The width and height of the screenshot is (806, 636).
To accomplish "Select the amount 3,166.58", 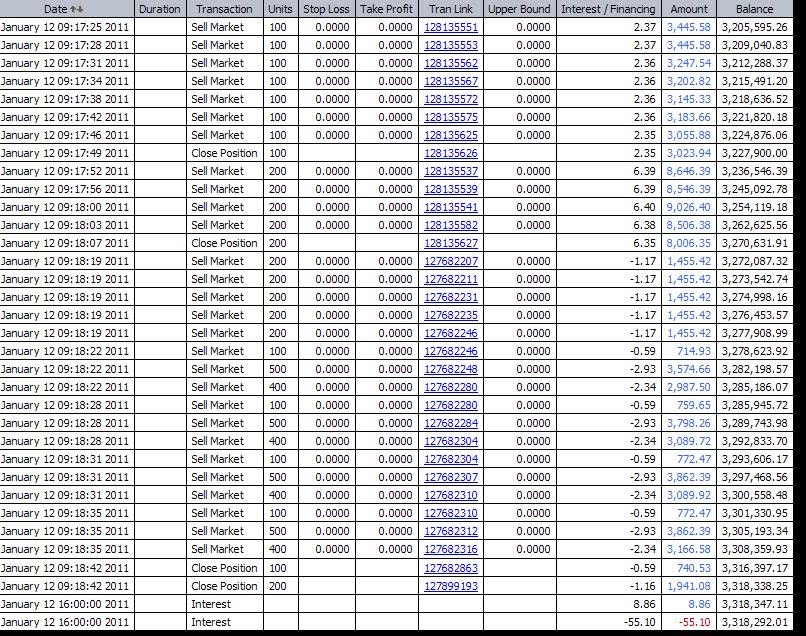I will (x=689, y=549).
